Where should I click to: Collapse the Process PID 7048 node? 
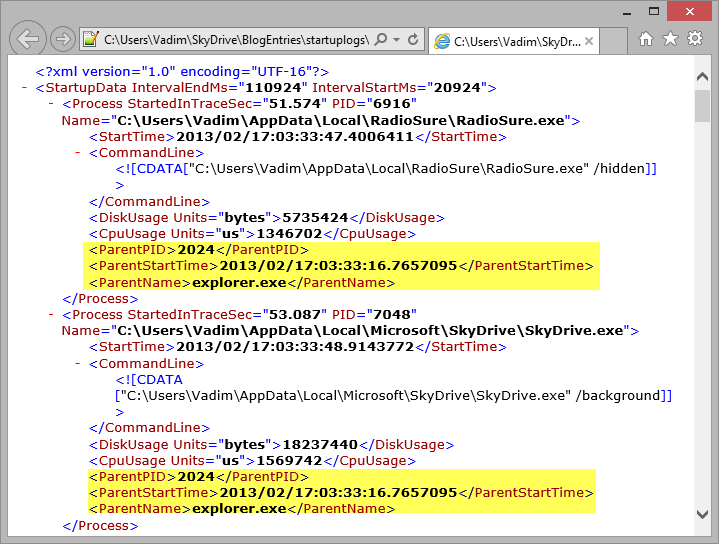(x=51, y=314)
